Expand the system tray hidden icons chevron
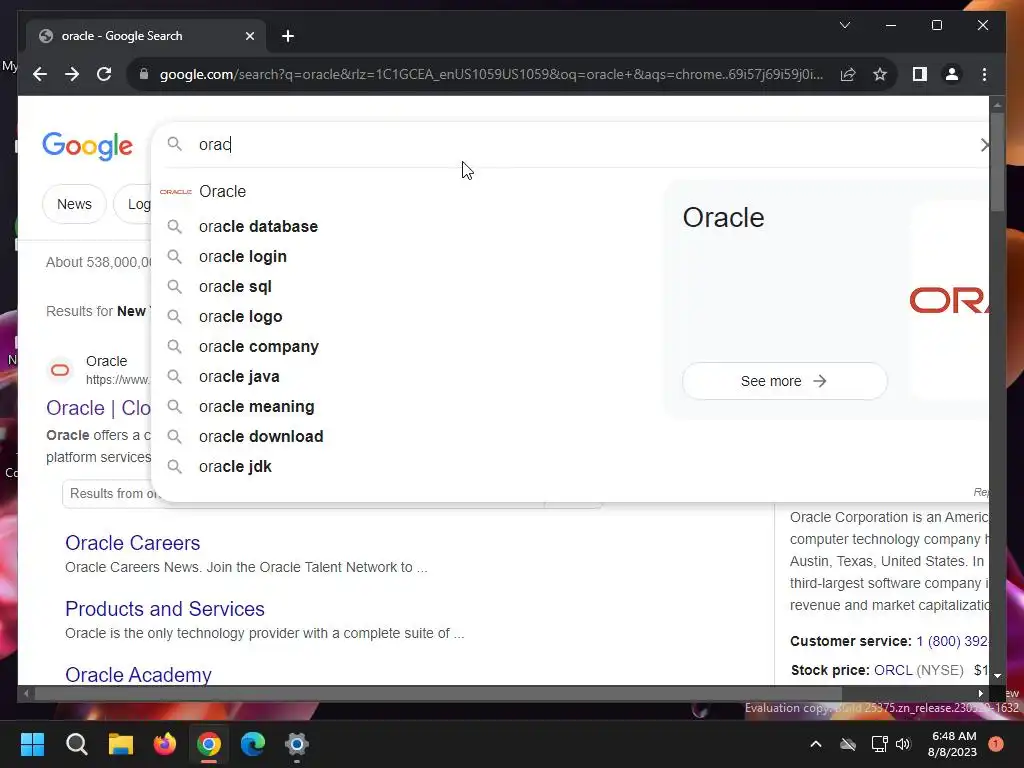Screen dimensions: 1024x768 click(816, 744)
